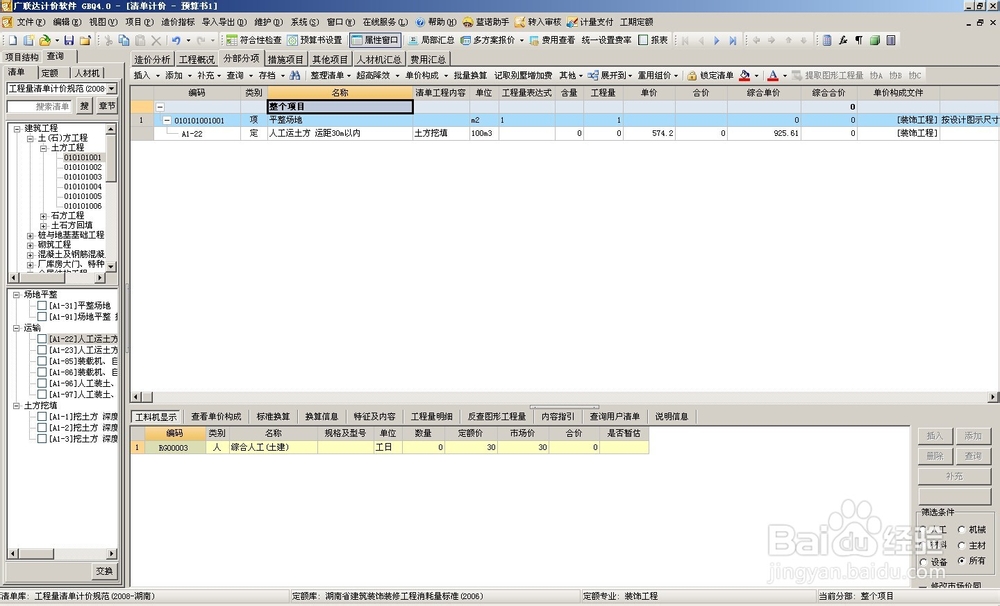Check the [A1-85]装载机 checkbox
Screen dimensions: 1000x606
42,361
